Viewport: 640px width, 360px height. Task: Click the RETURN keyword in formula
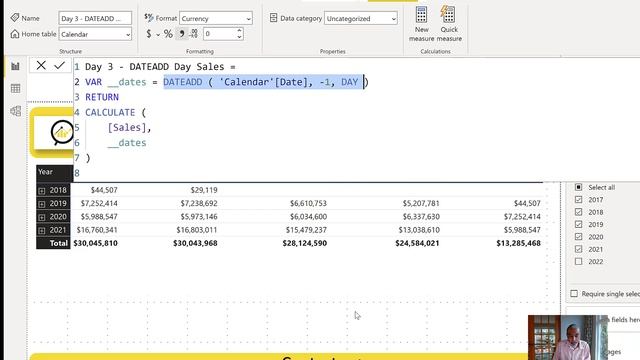(102, 97)
